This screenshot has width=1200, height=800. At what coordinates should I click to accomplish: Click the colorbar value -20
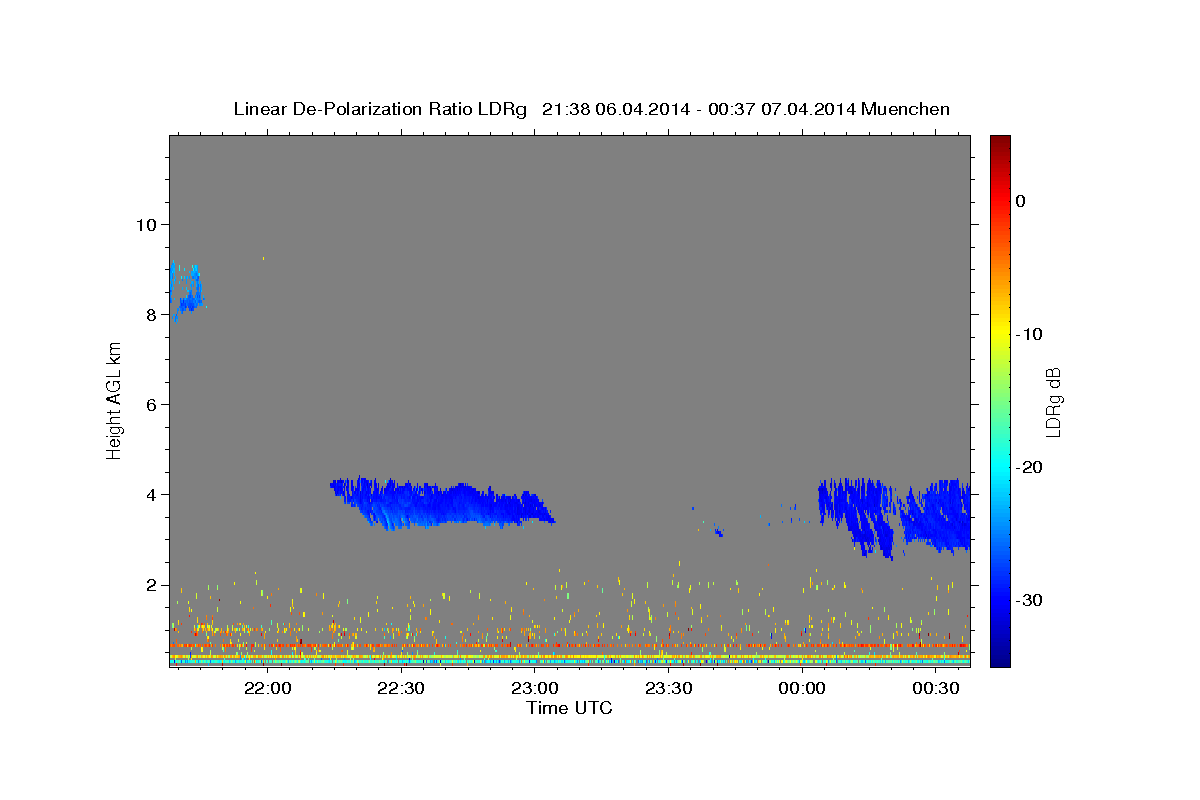click(x=1029, y=467)
